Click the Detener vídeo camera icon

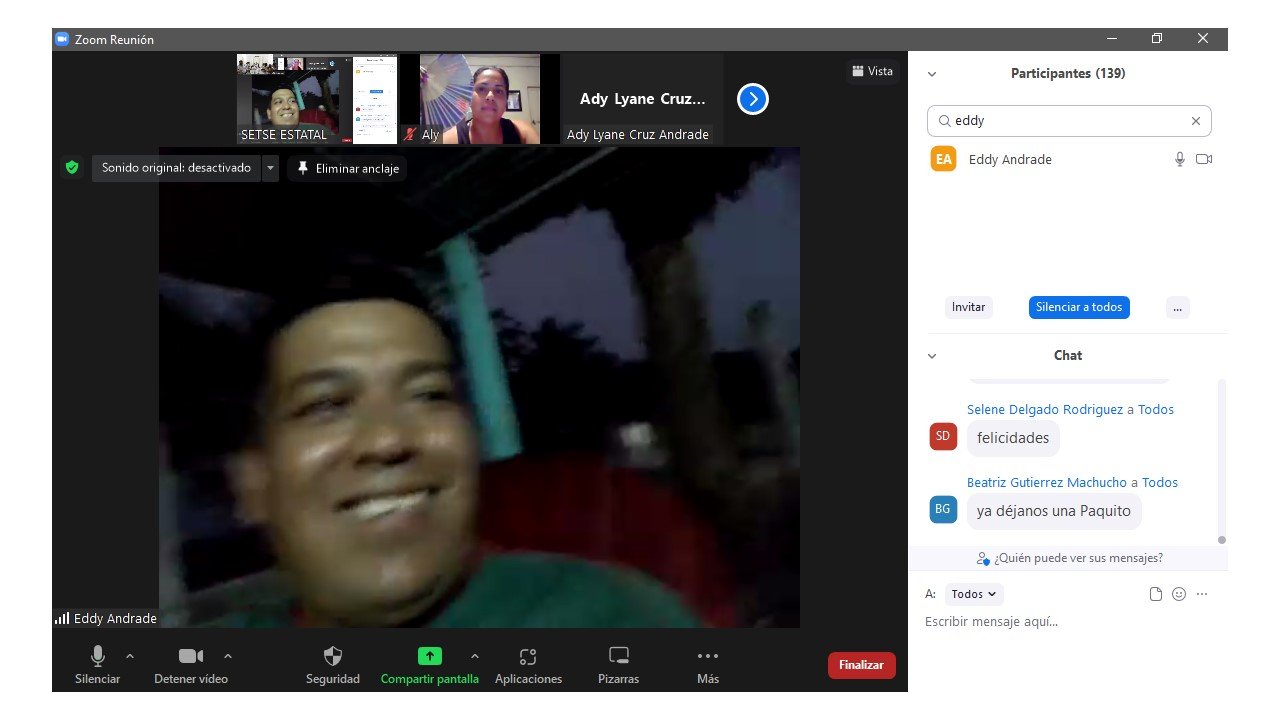coord(191,656)
